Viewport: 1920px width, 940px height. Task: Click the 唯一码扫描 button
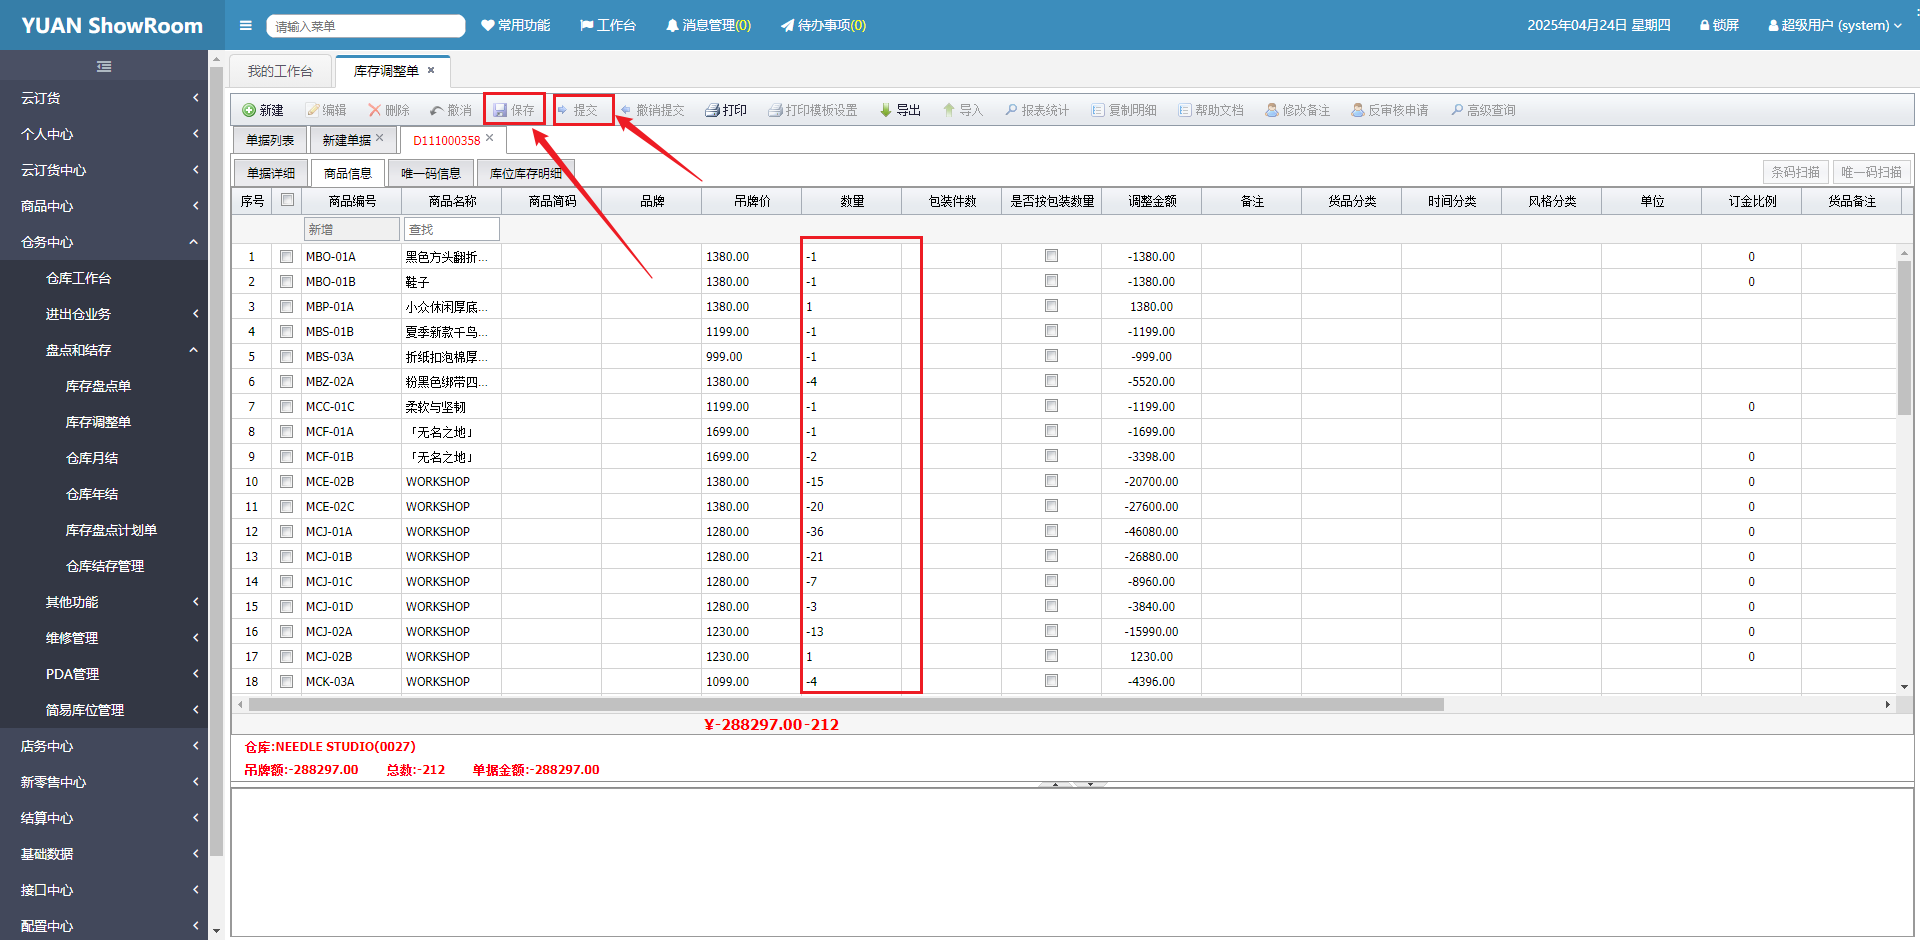click(1872, 172)
